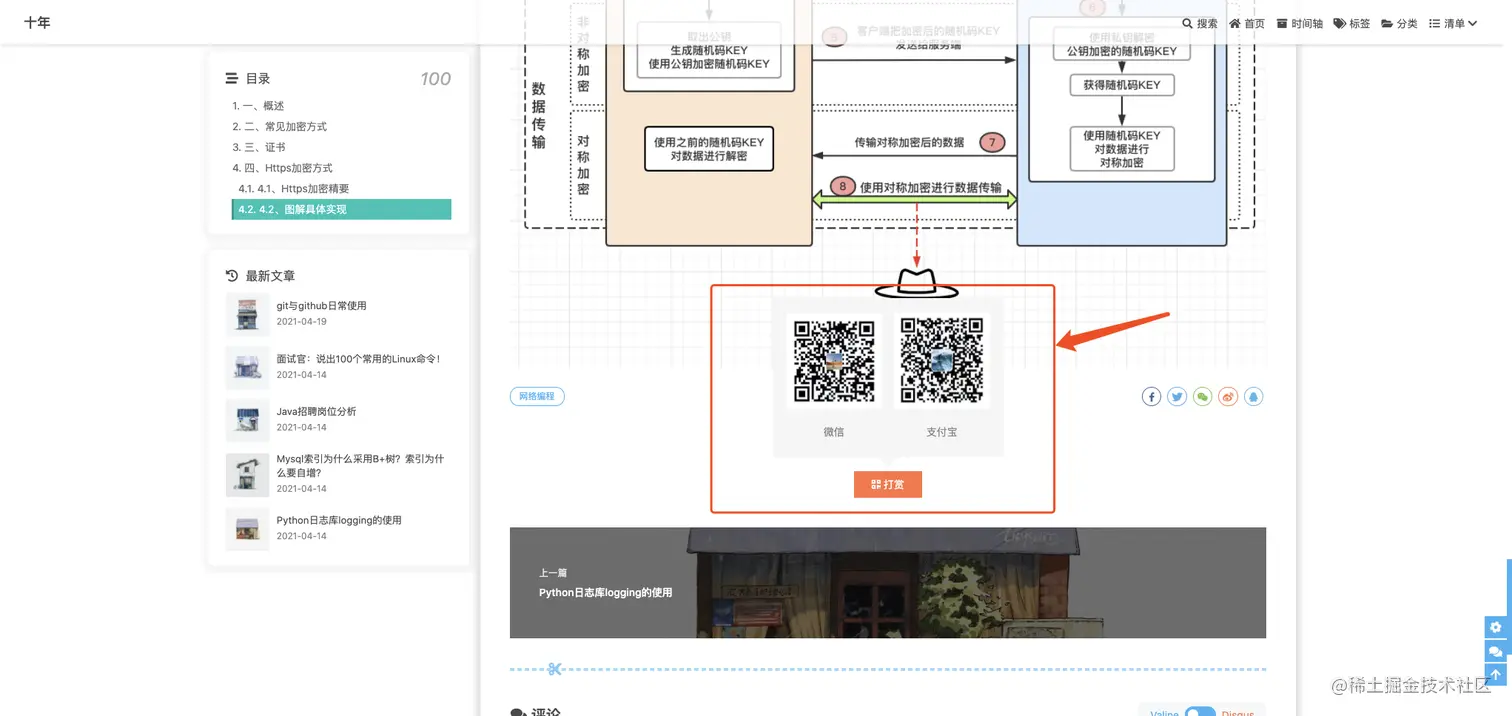Click thumbnail of Python日志库 sidebar post
This screenshot has width=1512, height=716.
tap(247, 529)
